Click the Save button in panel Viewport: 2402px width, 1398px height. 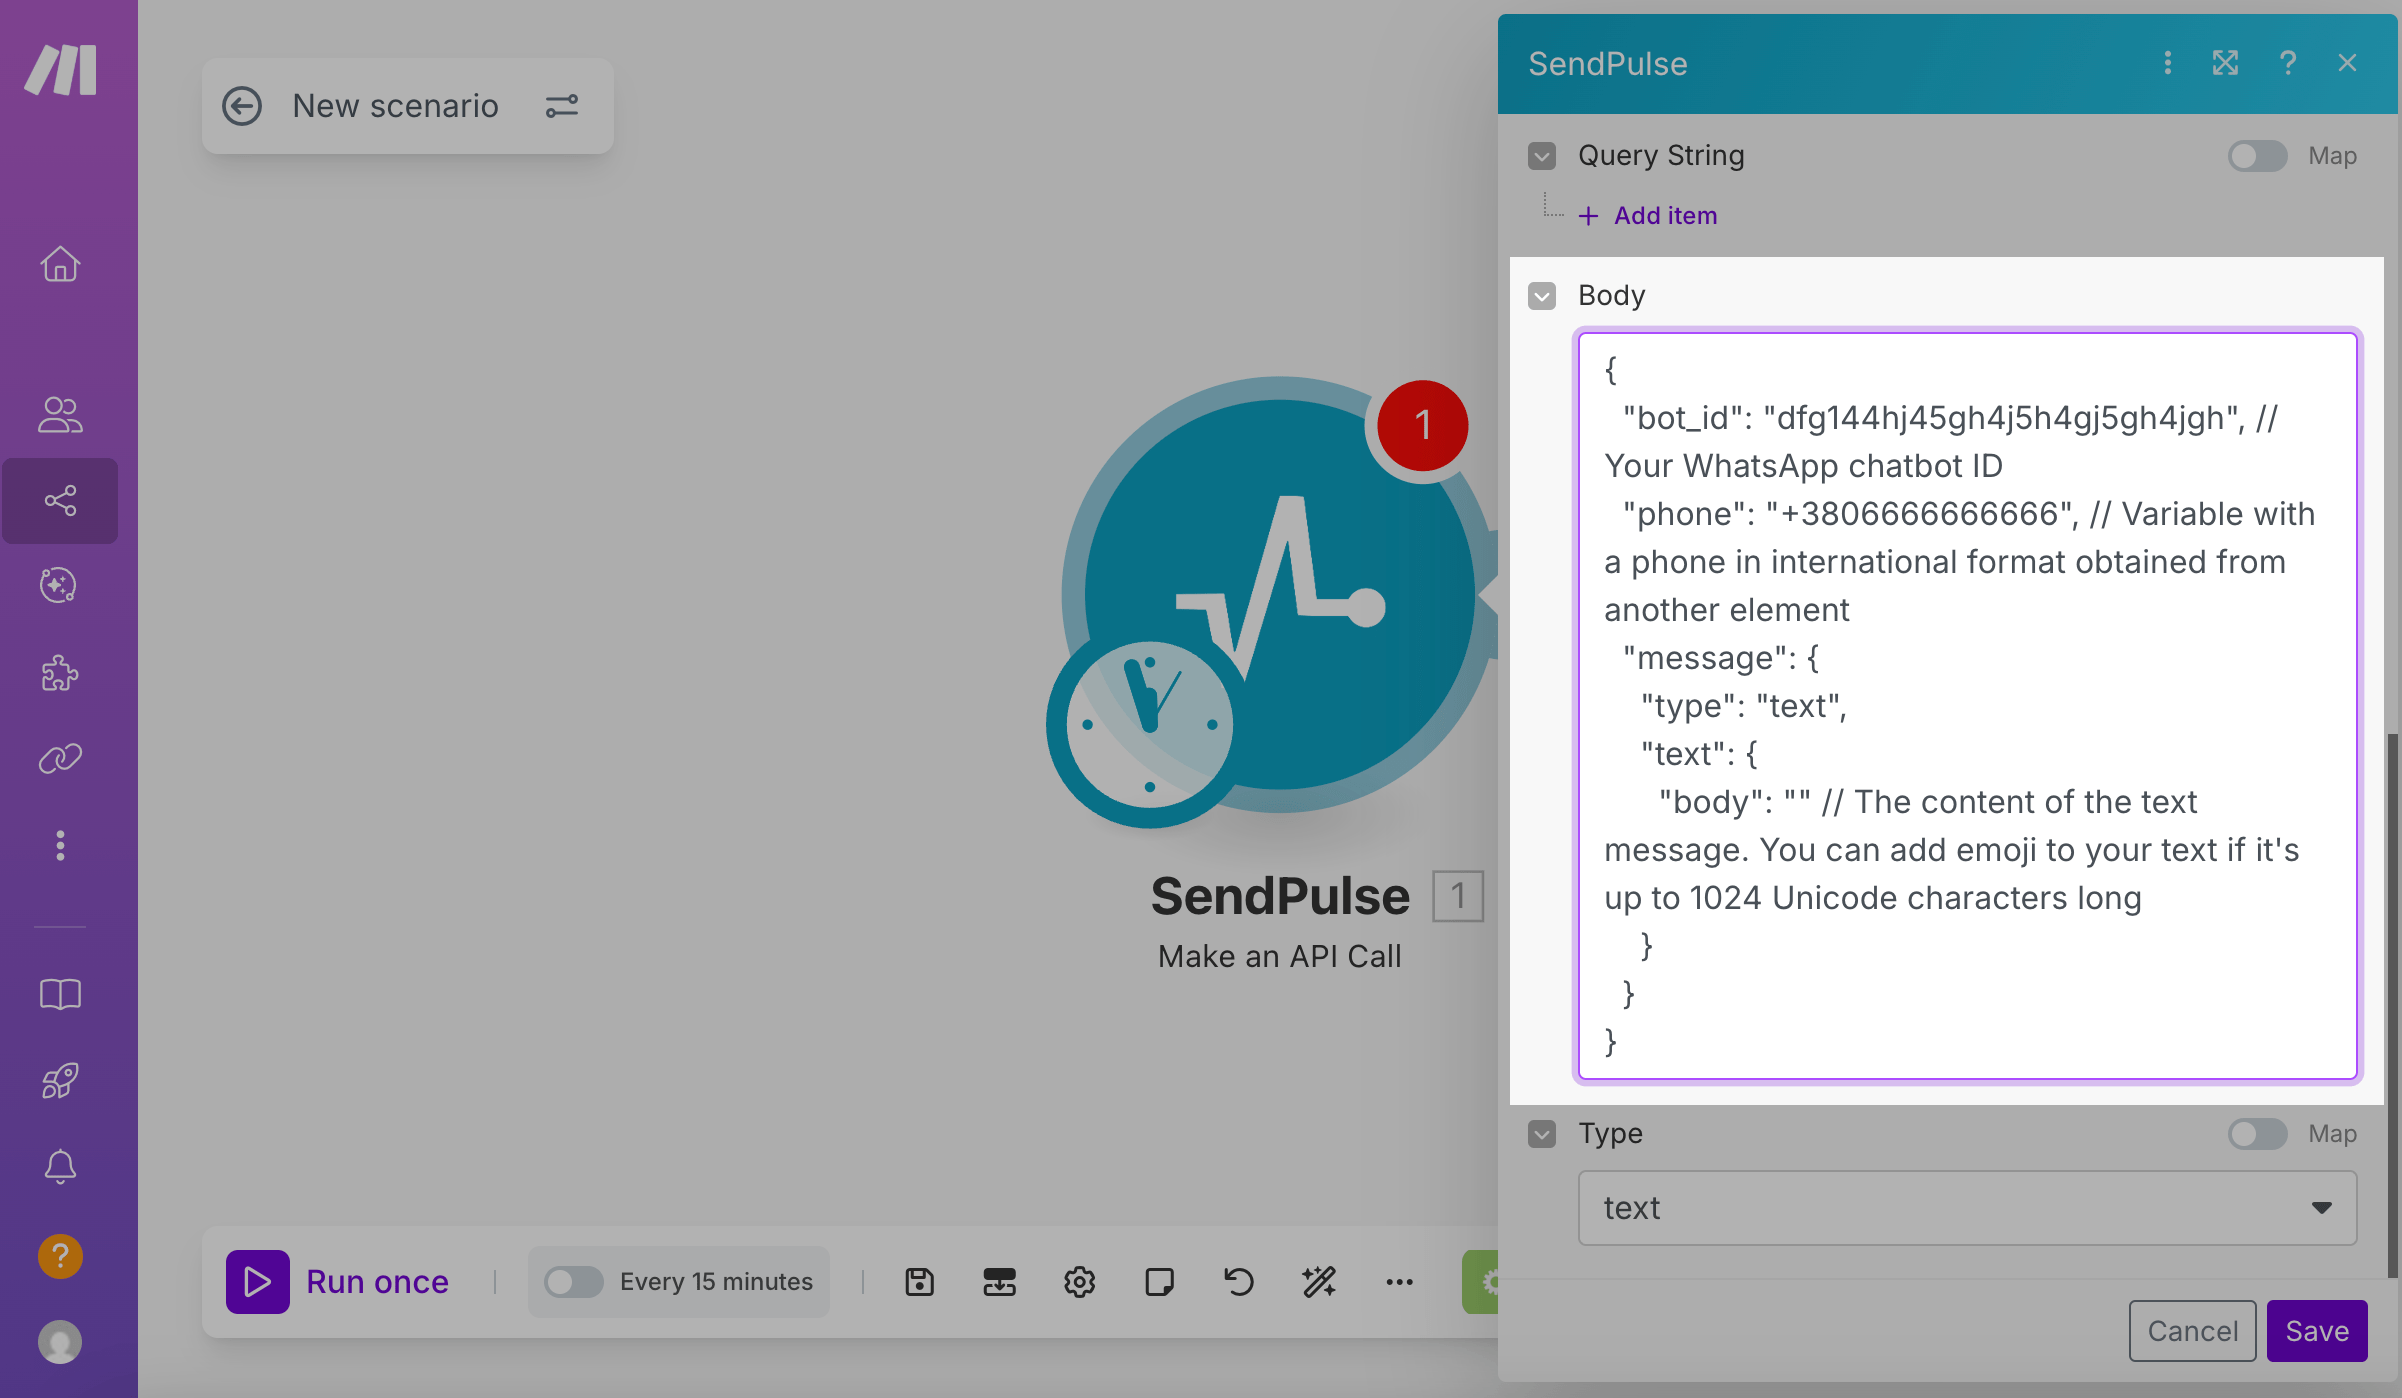[x=2316, y=1331]
